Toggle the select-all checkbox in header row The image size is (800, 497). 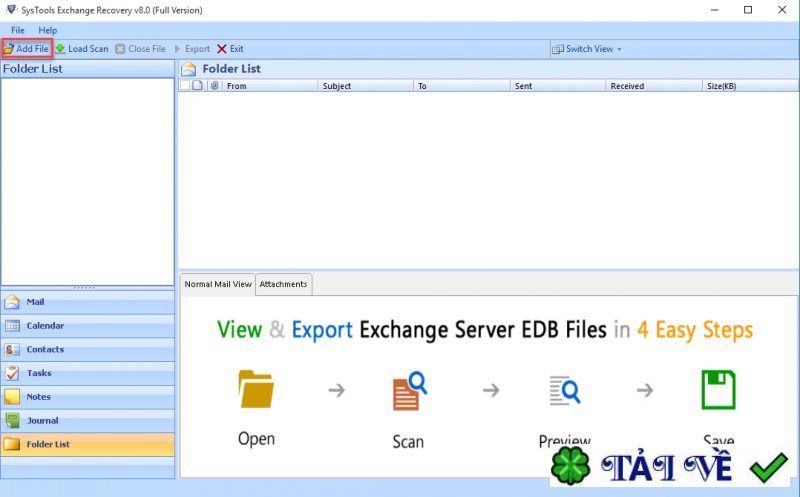pos(185,86)
